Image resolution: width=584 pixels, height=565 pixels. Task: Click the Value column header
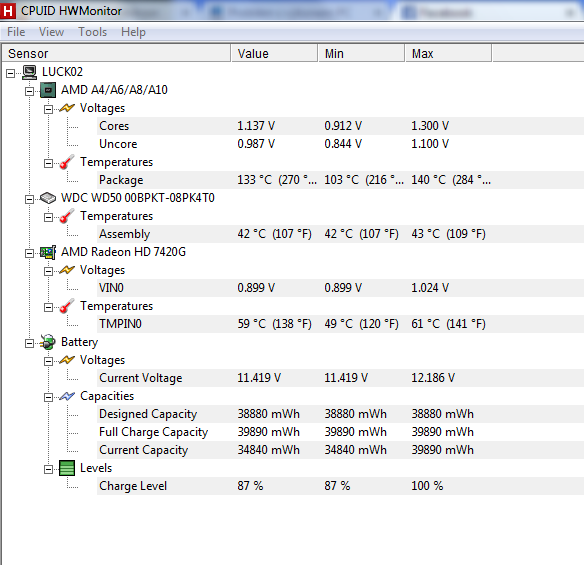(x=274, y=53)
